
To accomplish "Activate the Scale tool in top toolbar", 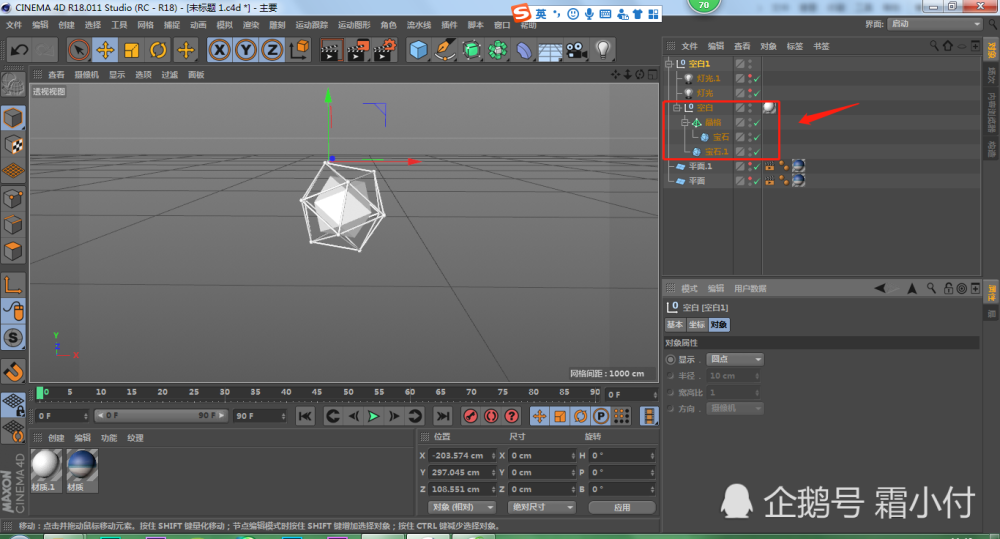I will (132, 50).
